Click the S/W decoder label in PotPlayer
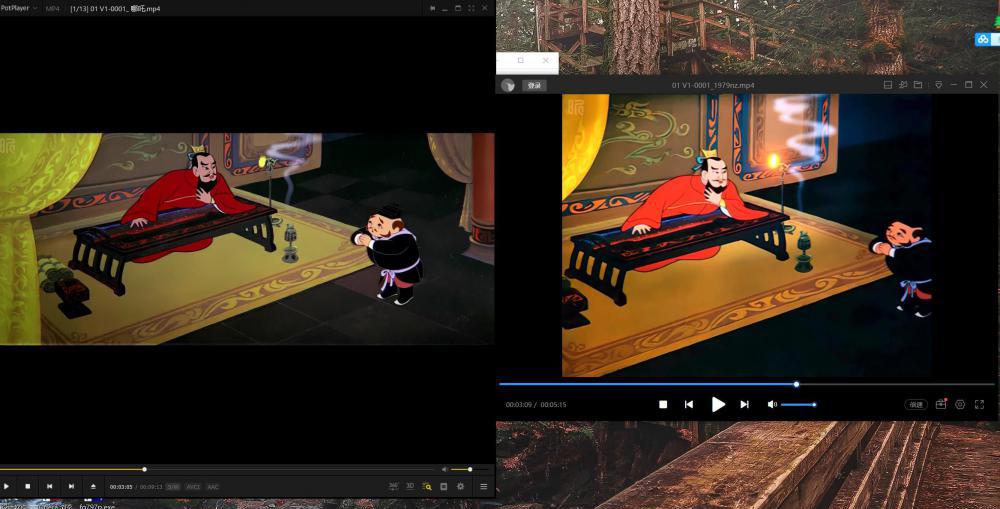The height and width of the screenshot is (509, 1000). coord(173,487)
